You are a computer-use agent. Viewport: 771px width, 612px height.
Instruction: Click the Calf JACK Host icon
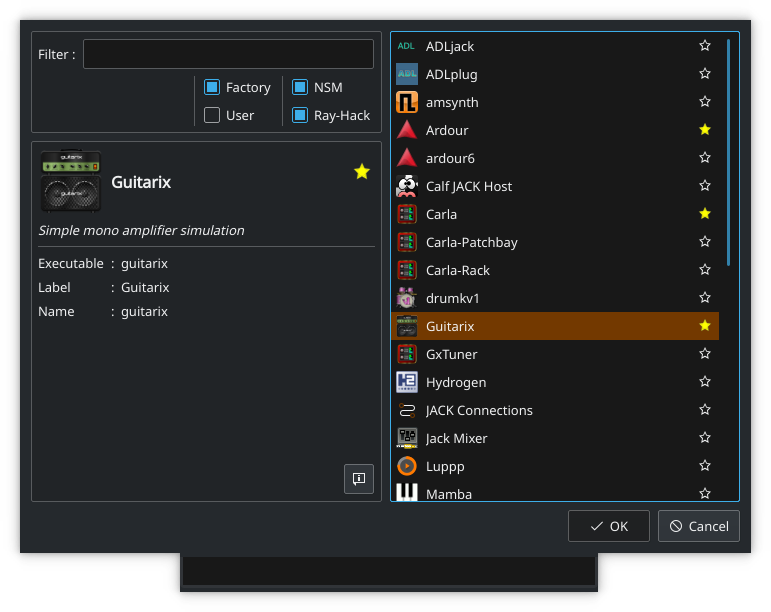click(x=407, y=186)
